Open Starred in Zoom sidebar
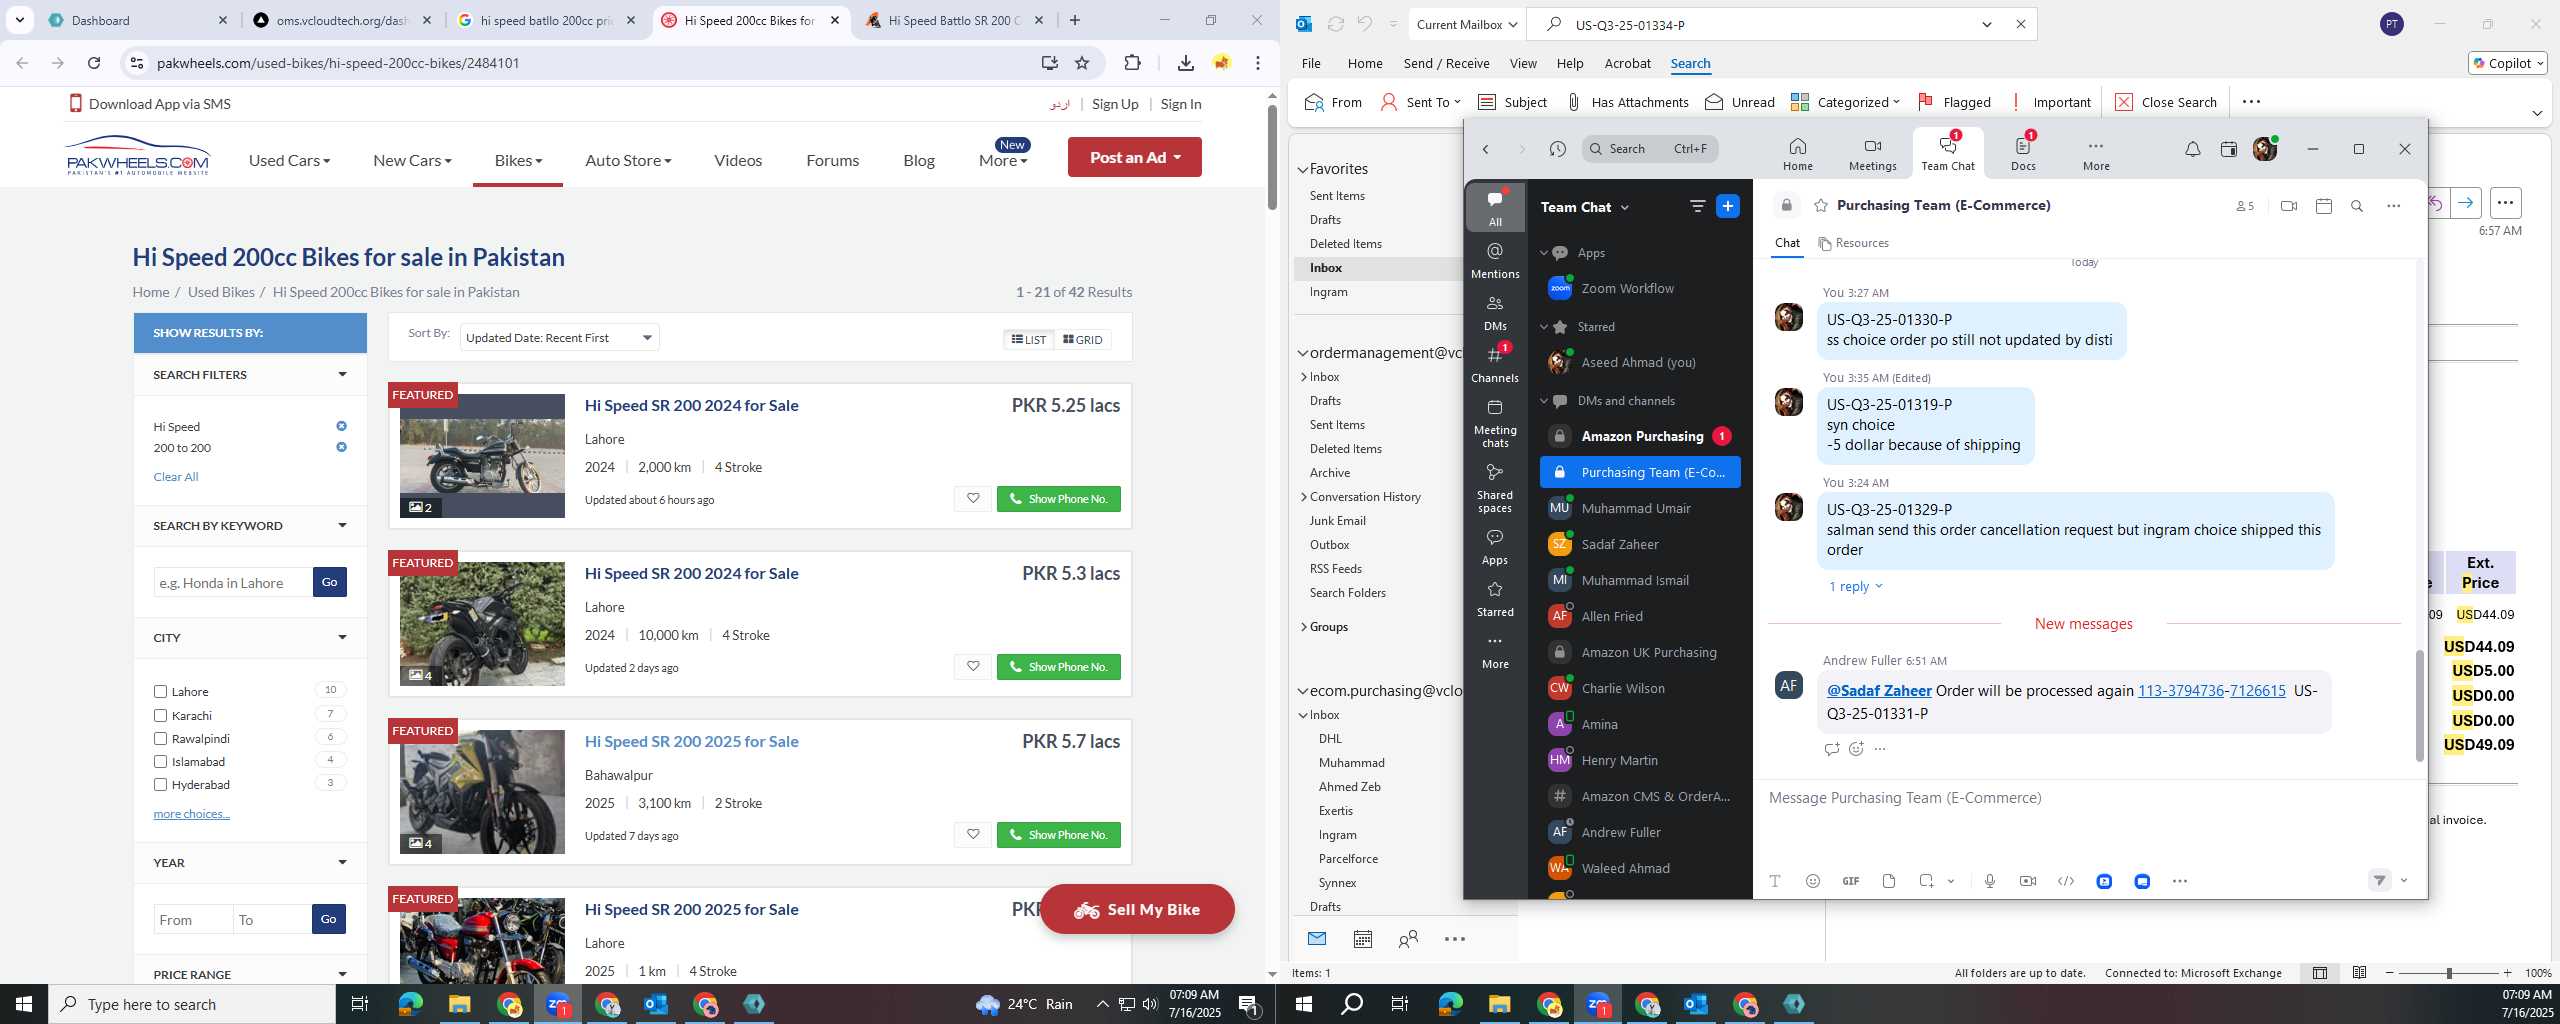The width and height of the screenshot is (2560, 1024). point(1495,598)
